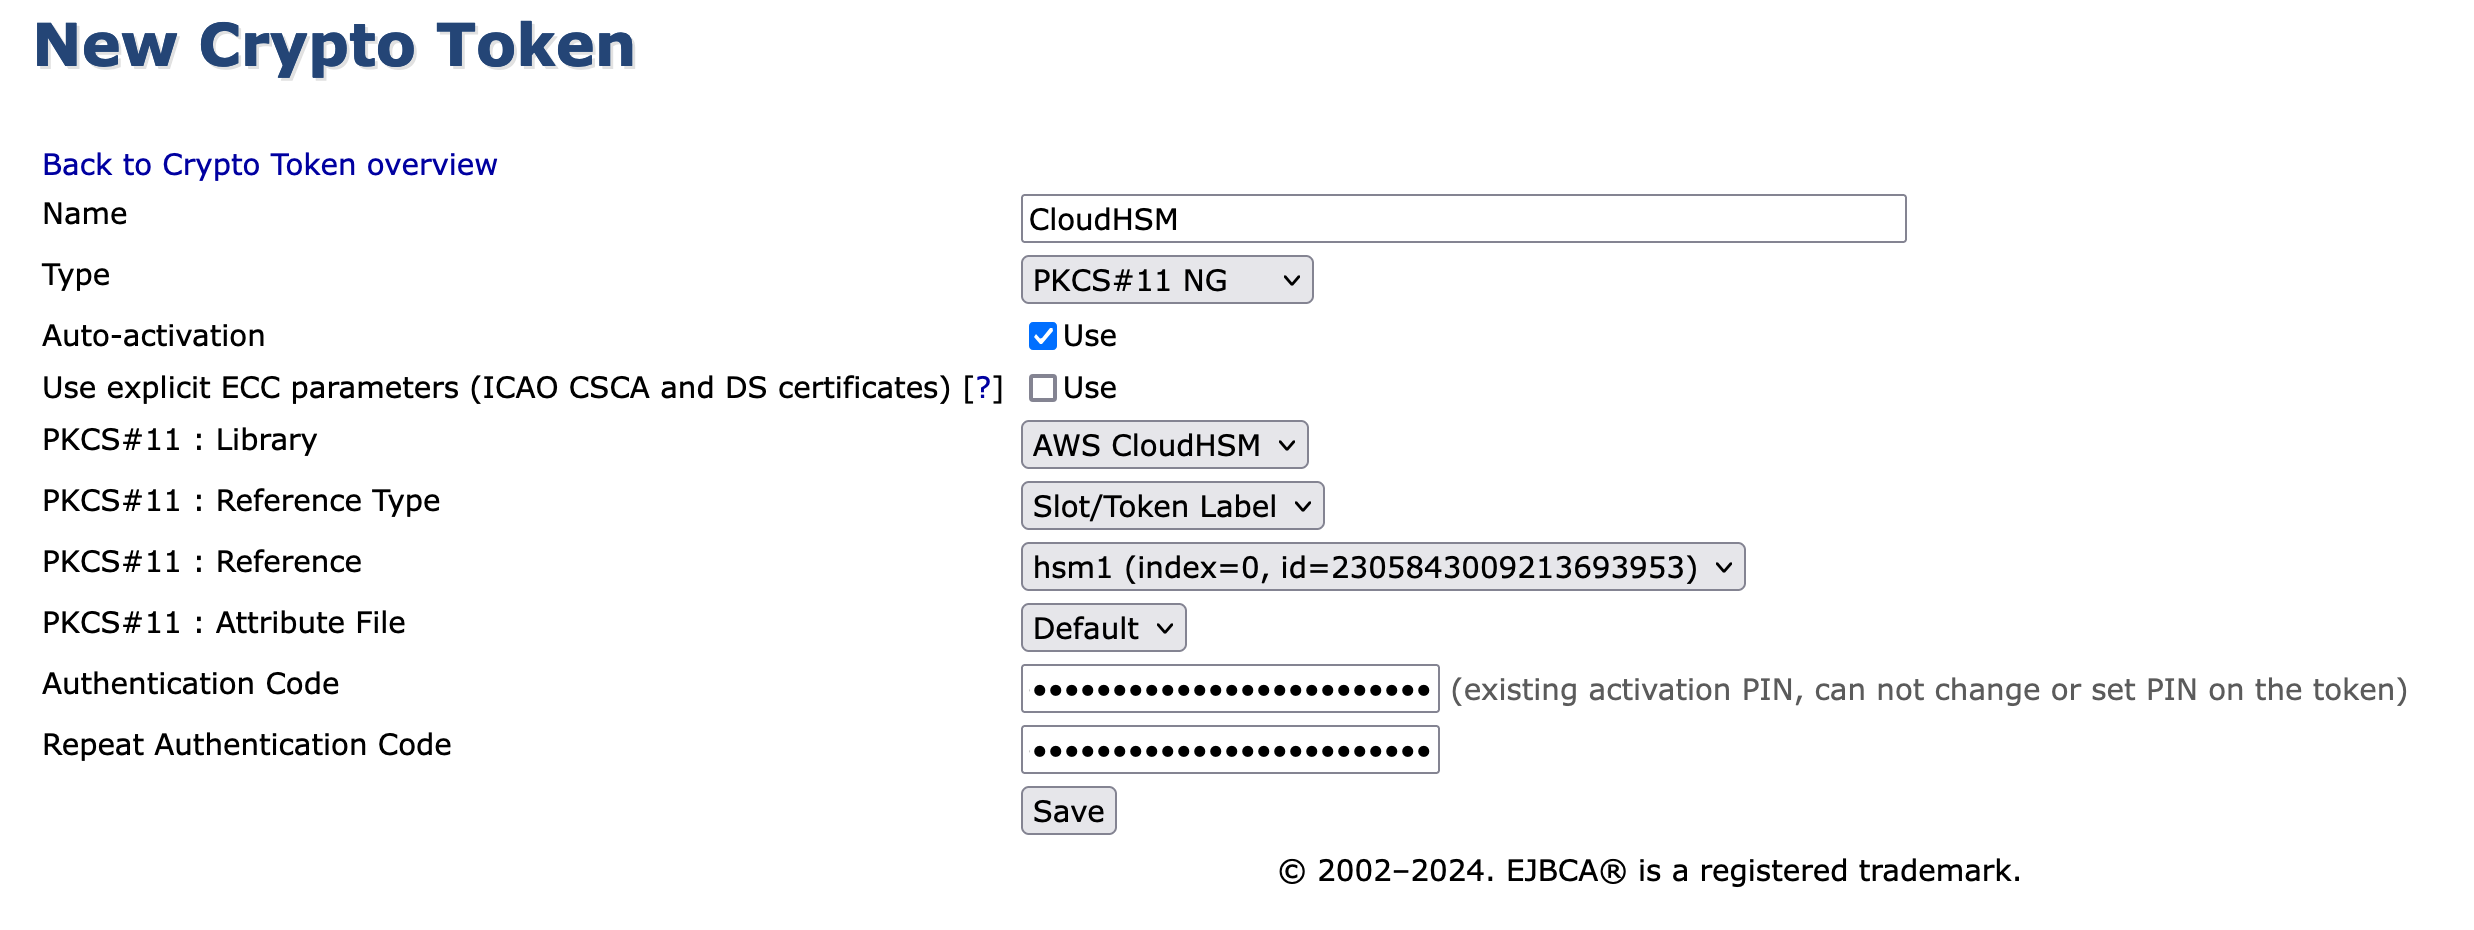2474x930 pixels.
Task: Focus the Repeat Authentication Code field
Action: pyautogui.click(x=1229, y=750)
